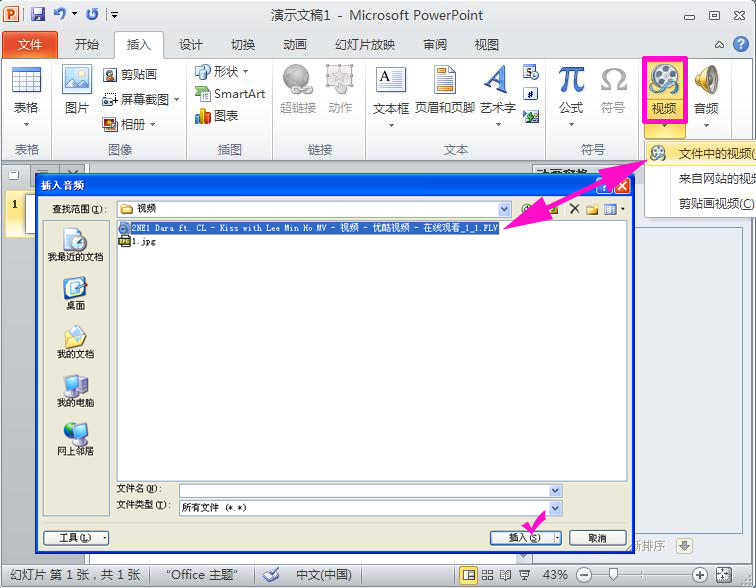Insert slide number with the # icon
Viewport: 756px width, 588px height.
(530, 94)
